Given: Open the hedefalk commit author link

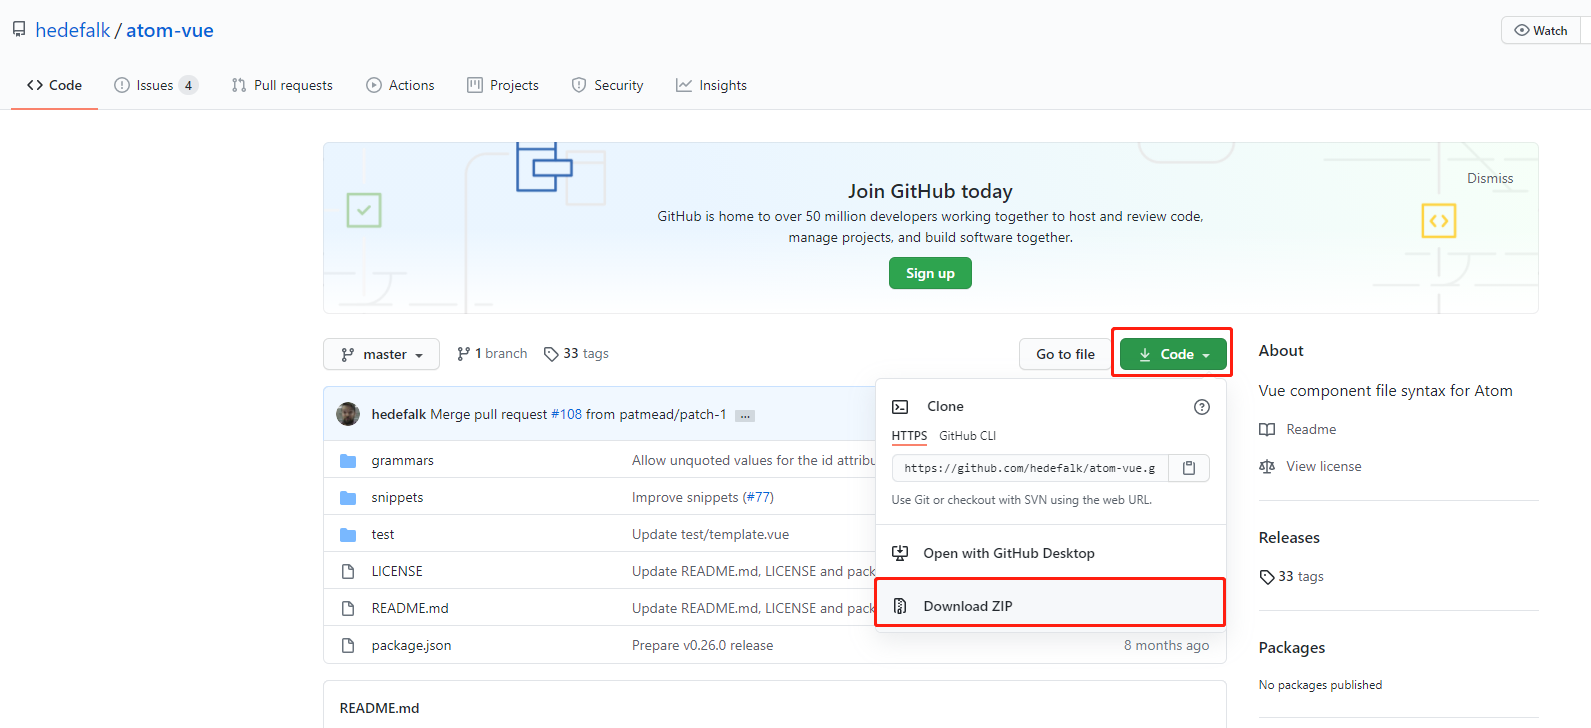Looking at the screenshot, I should click(x=399, y=414).
